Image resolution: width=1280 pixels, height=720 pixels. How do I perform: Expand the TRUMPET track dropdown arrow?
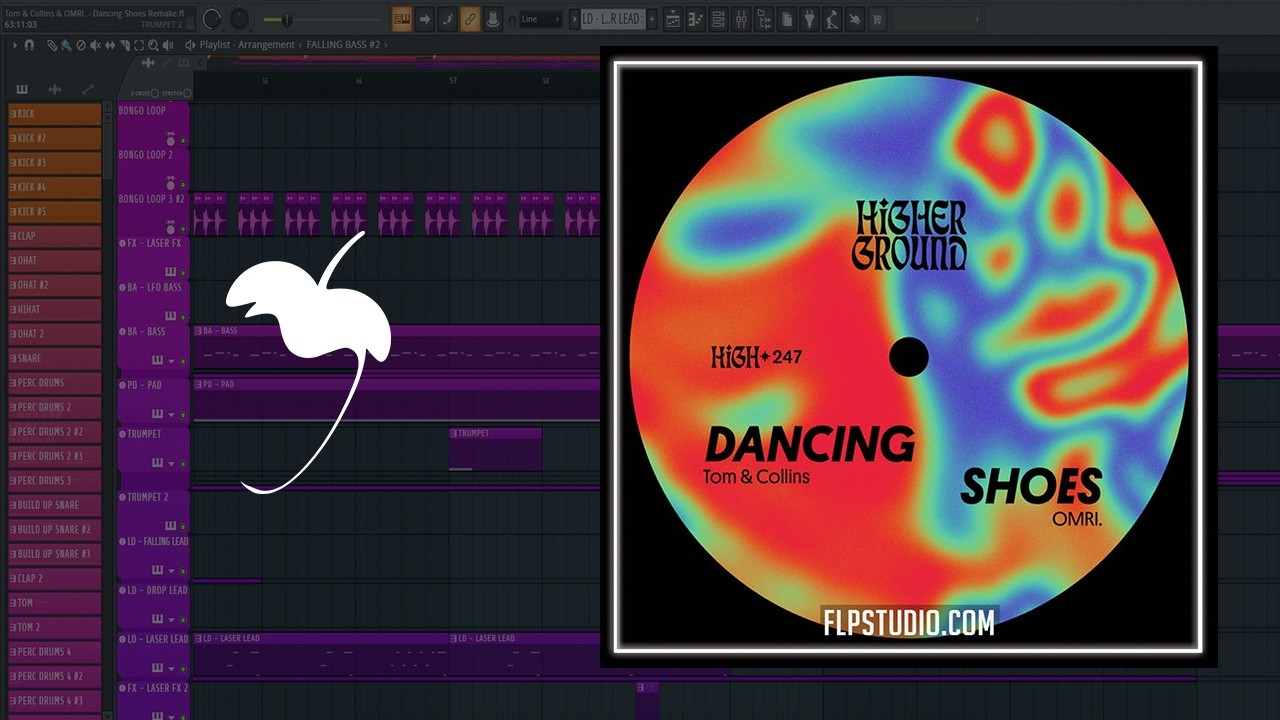click(x=171, y=464)
